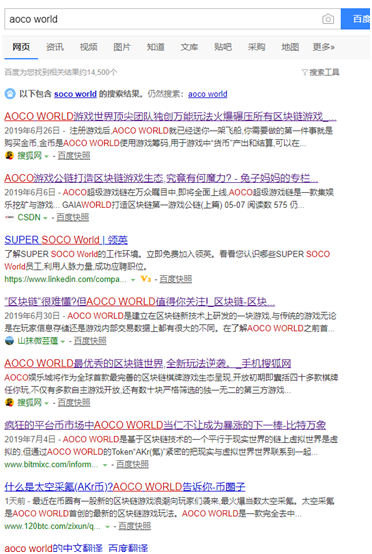Open the 更多 tab menu
The image size is (372, 554).
324,47
